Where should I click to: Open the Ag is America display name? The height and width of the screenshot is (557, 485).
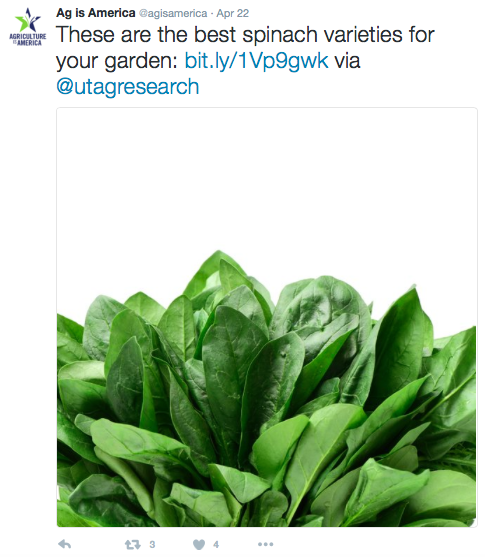pos(96,13)
